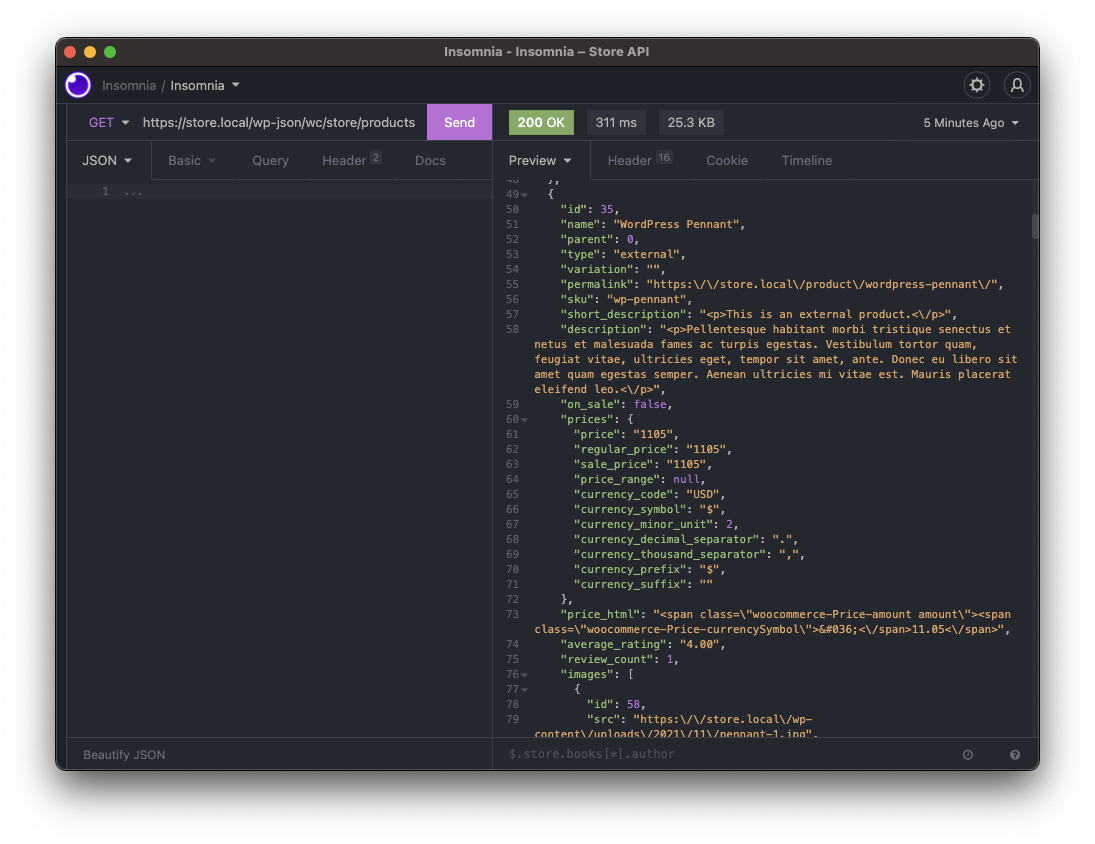The width and height of the screenshot is (1095, 844).
Task: Click the purple Insomnia workspace logo
Action: (x=77, y=85)
